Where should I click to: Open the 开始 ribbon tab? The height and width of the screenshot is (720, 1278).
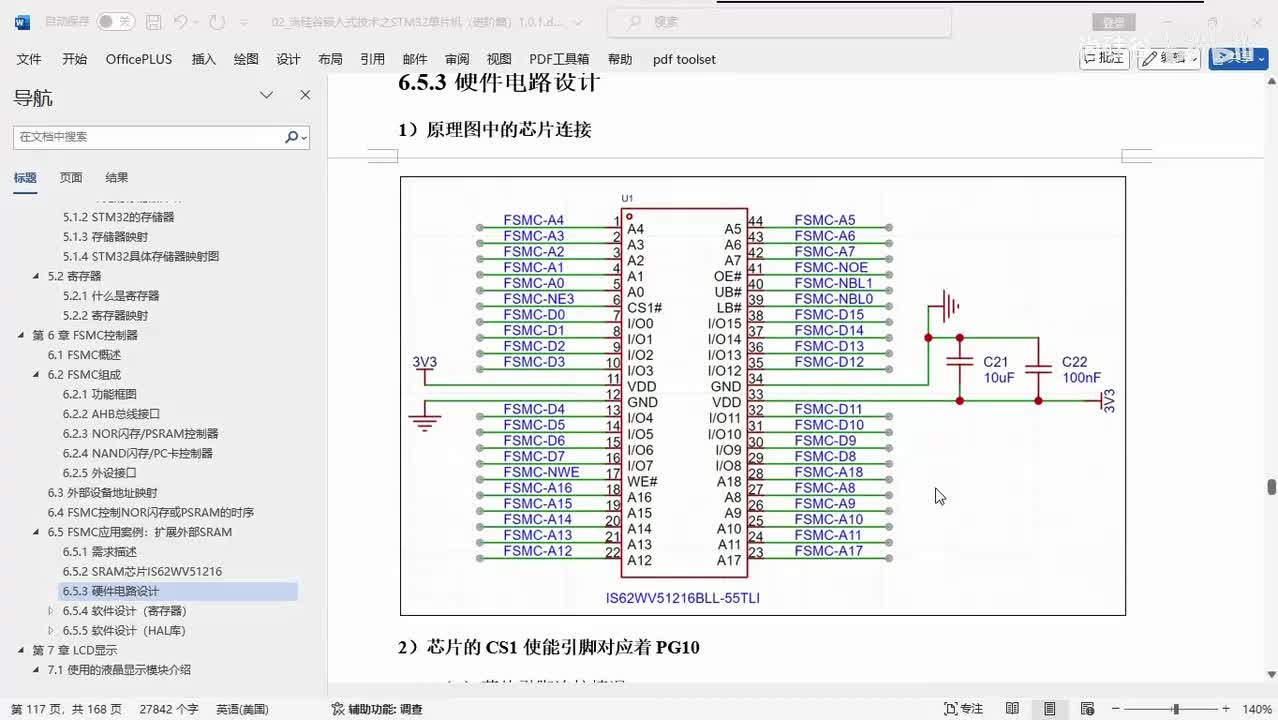[74, 59]
